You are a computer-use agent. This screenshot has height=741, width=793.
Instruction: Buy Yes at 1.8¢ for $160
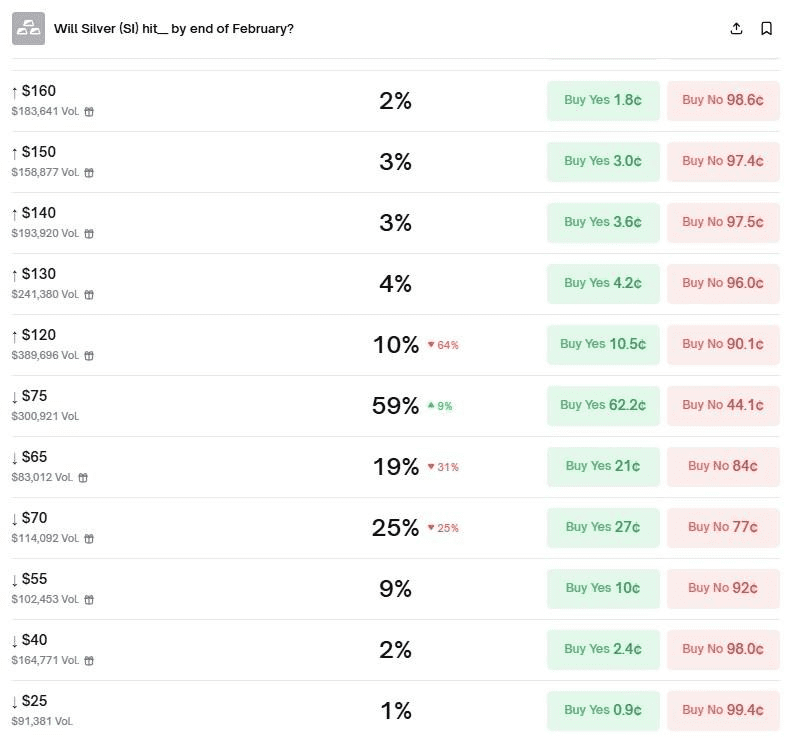pos(603,101)
